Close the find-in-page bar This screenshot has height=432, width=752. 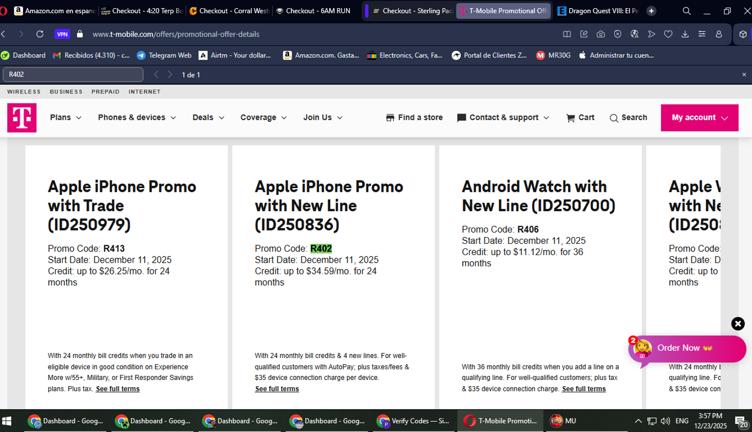click(744, 75)
